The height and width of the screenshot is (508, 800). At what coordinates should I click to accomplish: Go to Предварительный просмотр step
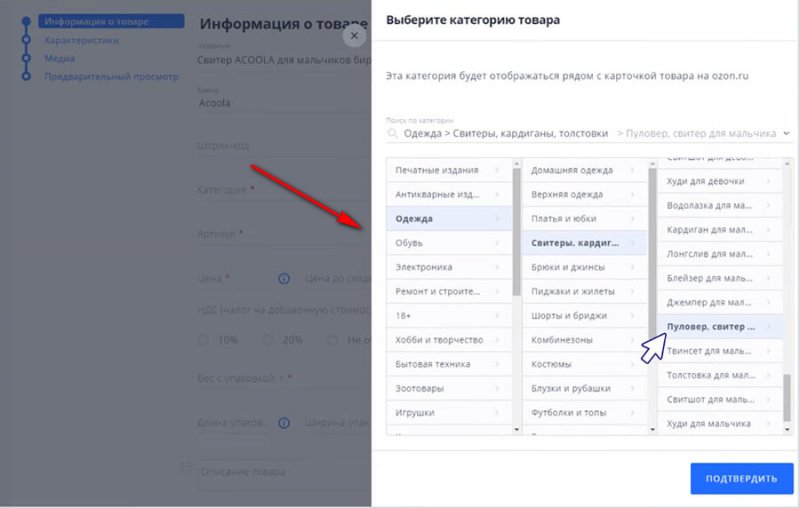coord(111,76)
